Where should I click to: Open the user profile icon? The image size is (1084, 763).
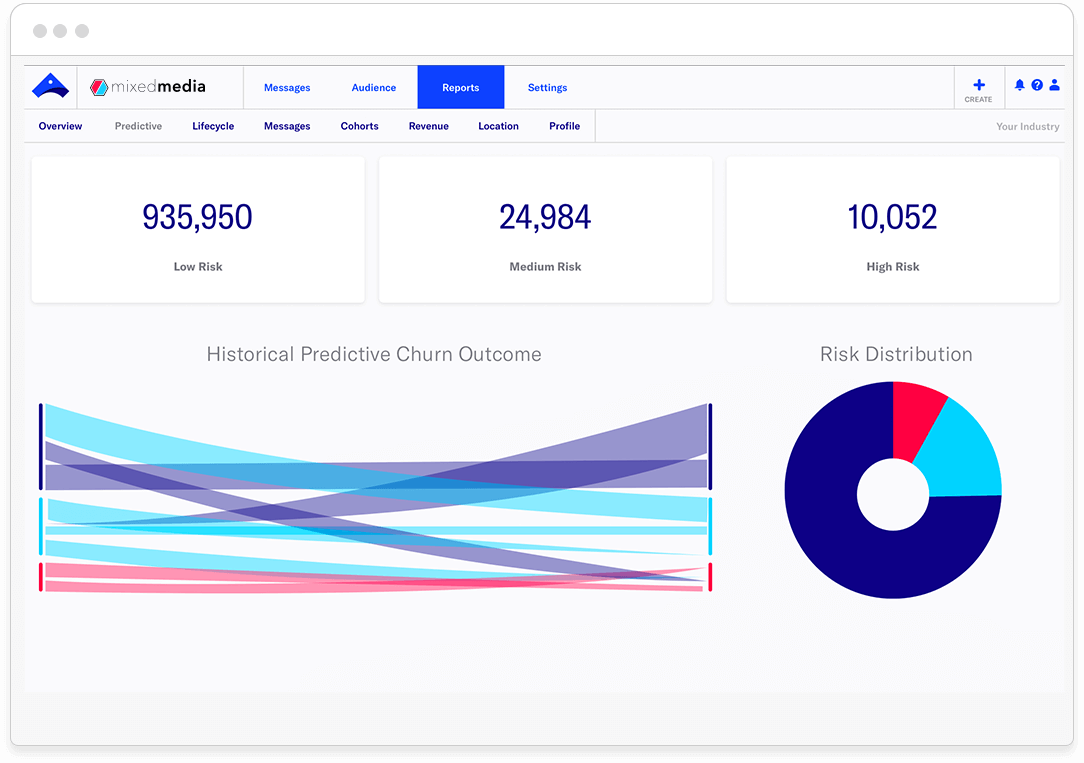(1054, 86)
